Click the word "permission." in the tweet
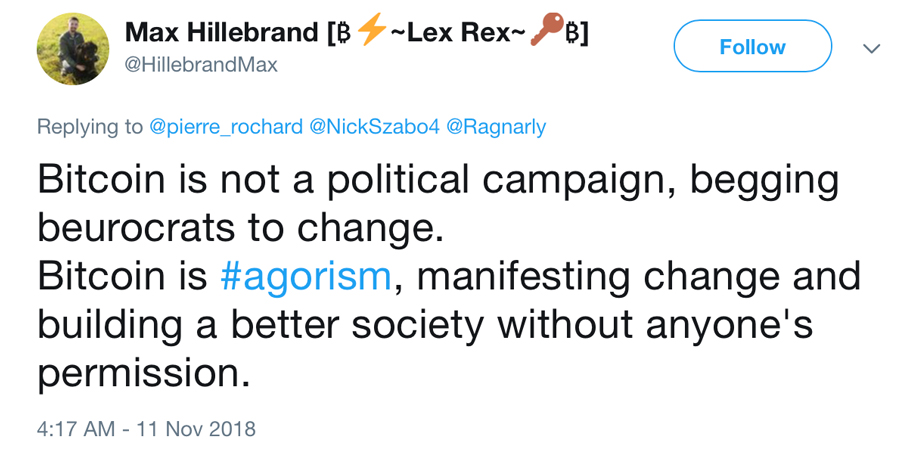 point(143,373)
